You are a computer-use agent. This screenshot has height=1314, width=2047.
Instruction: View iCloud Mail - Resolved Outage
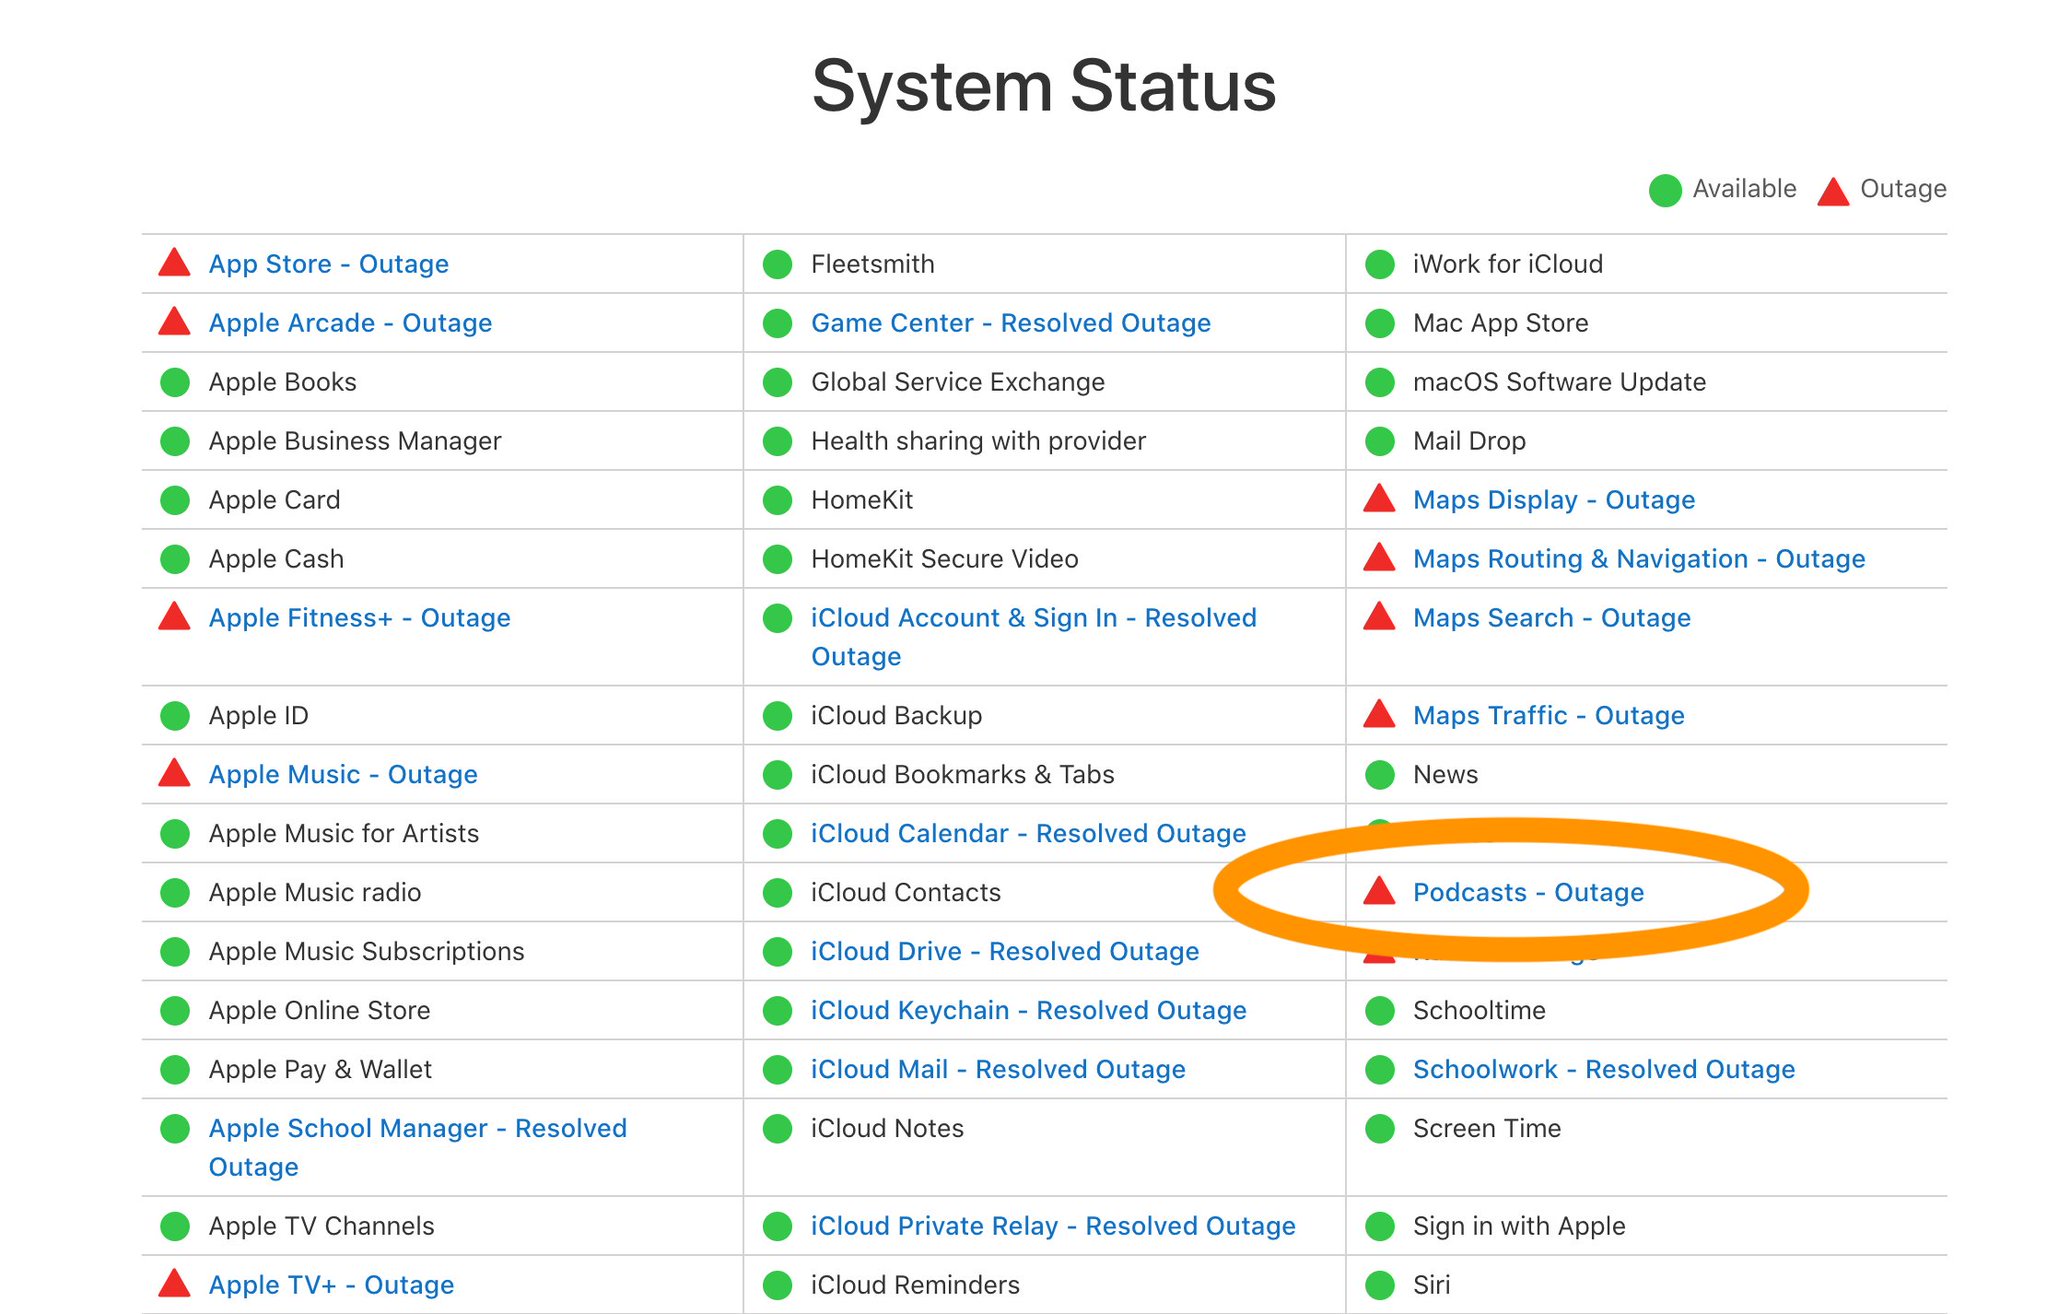tap(998, 1070)
